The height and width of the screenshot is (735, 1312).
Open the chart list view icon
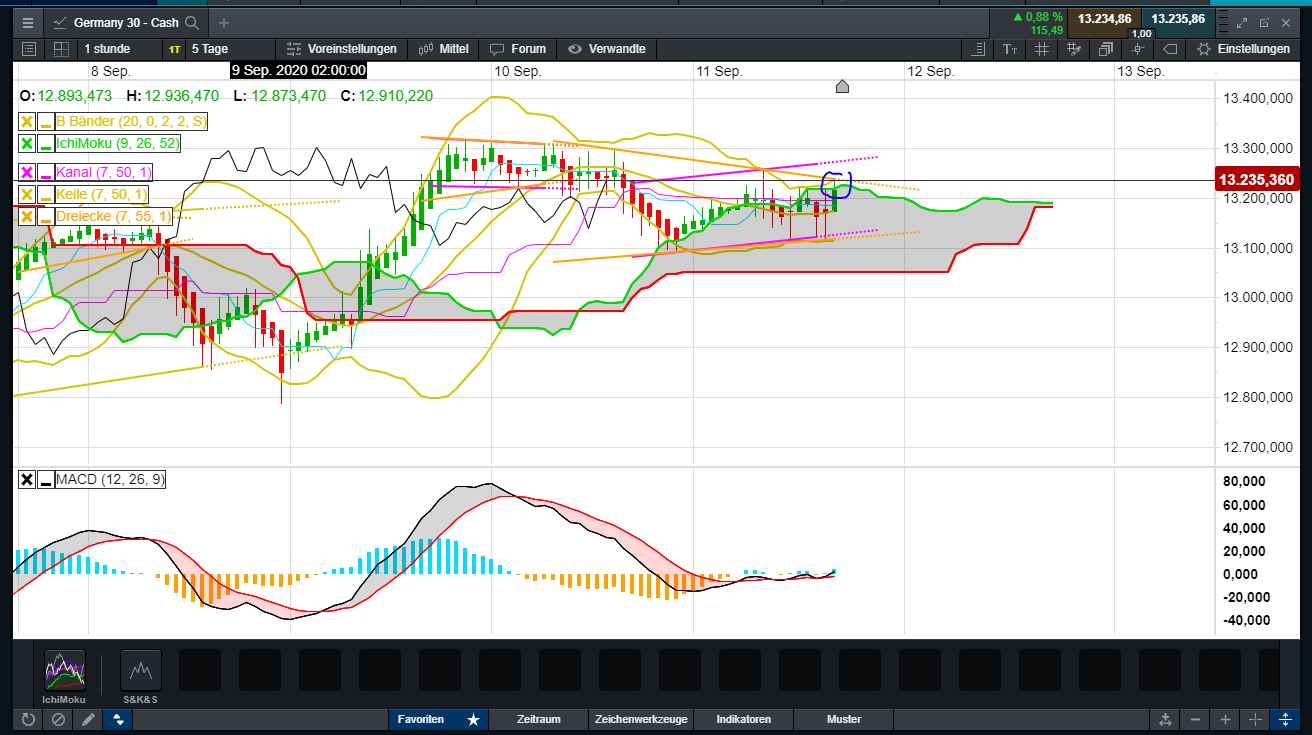pyautogui.click(x=29, y=49)
